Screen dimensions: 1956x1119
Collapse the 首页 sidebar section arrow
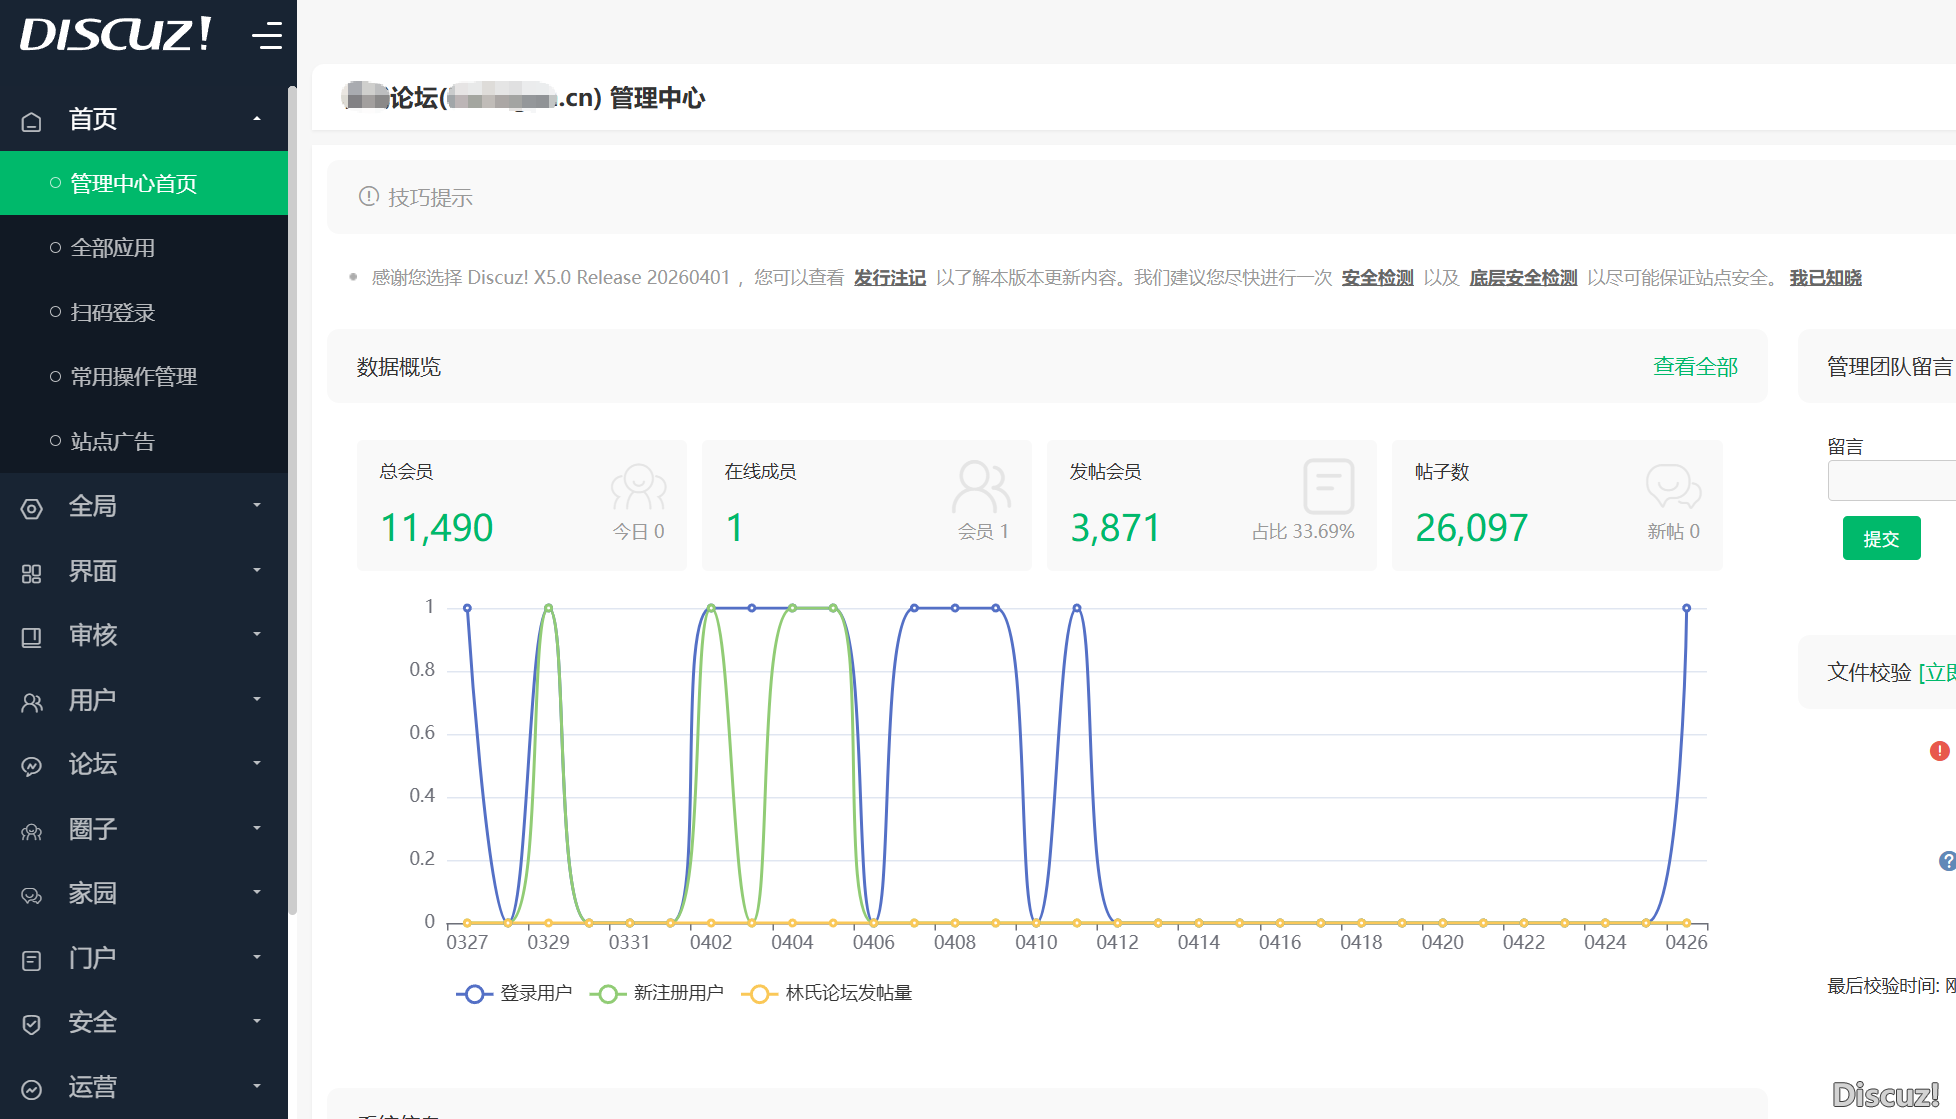click(x=257, y=119)
